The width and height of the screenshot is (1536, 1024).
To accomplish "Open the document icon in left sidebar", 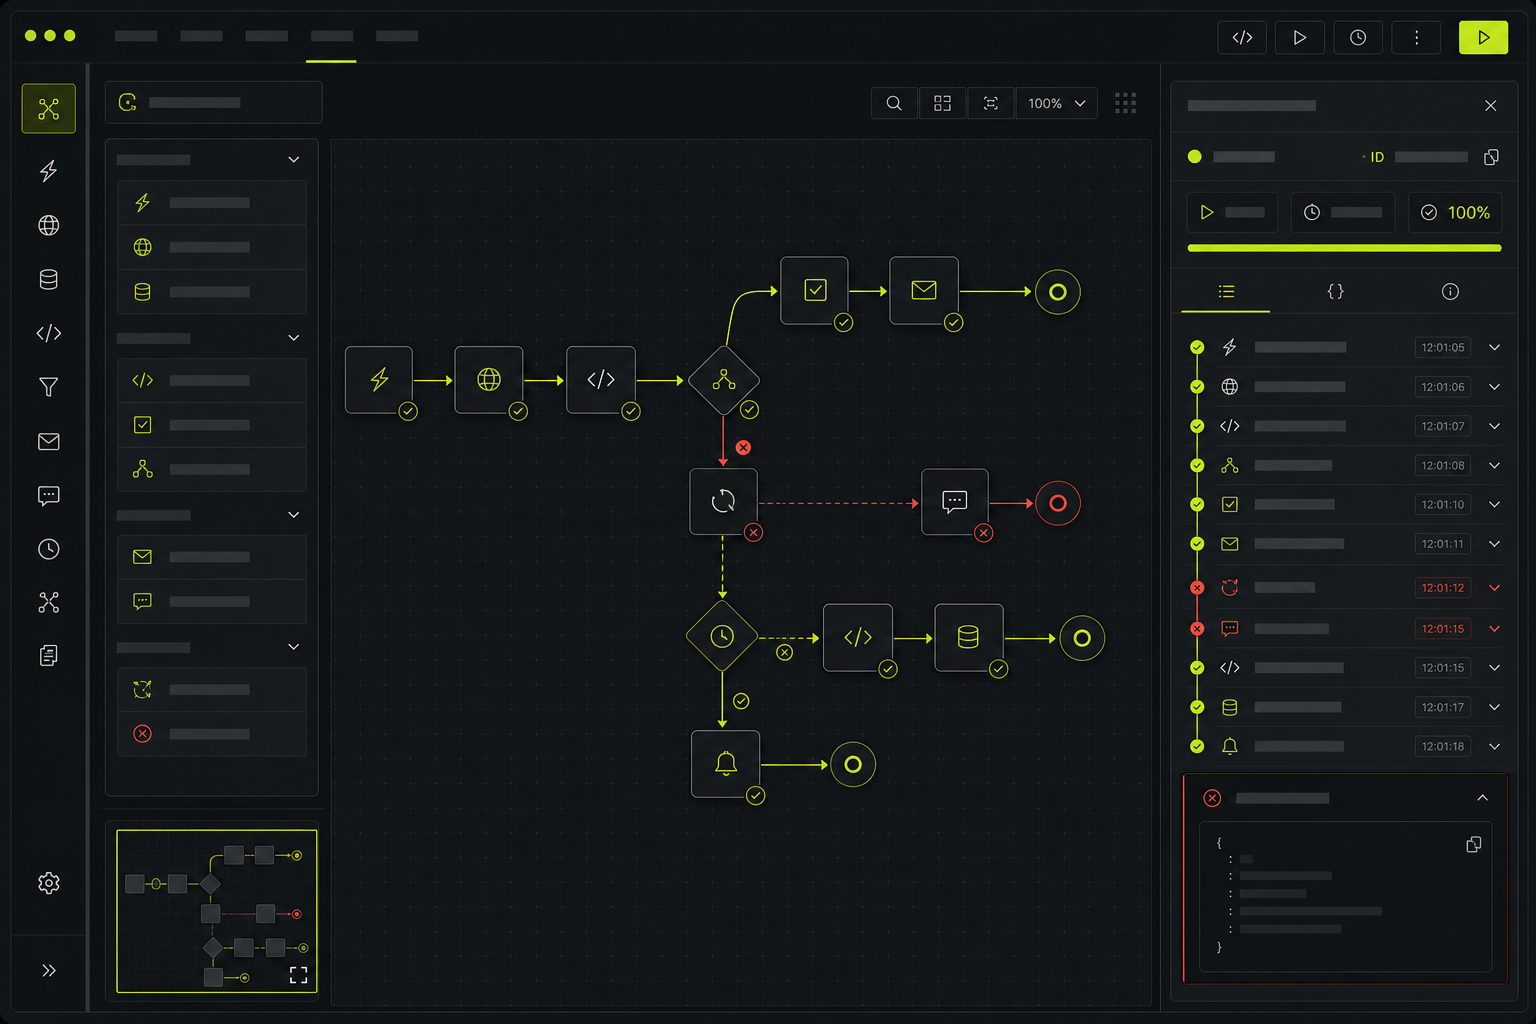I will (x=48, y=655).
